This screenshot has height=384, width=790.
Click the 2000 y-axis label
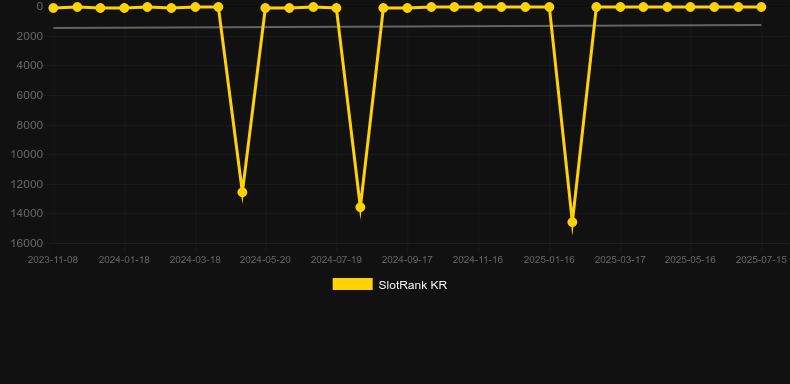[30, 36]
